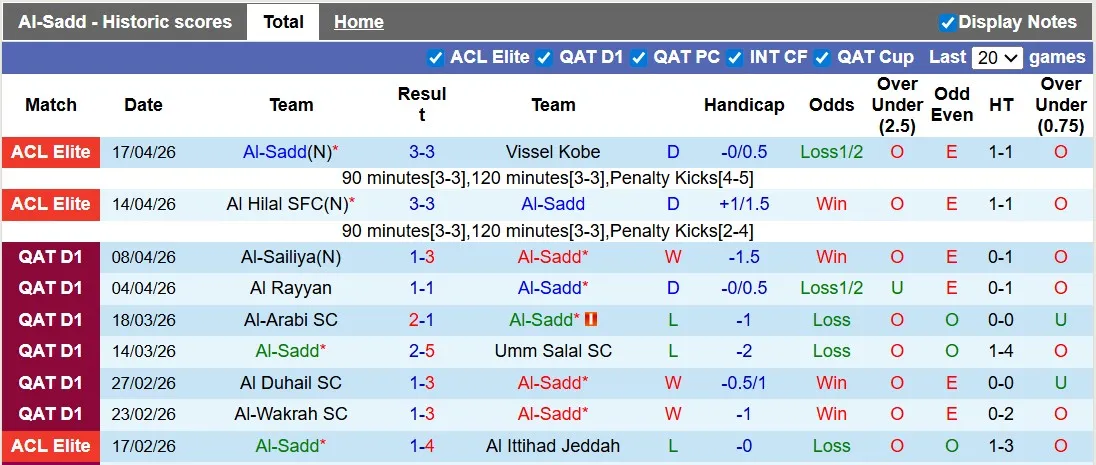Click the Handicap column header
This screenshot has width=1096, height=465.
tap(743, 105)
